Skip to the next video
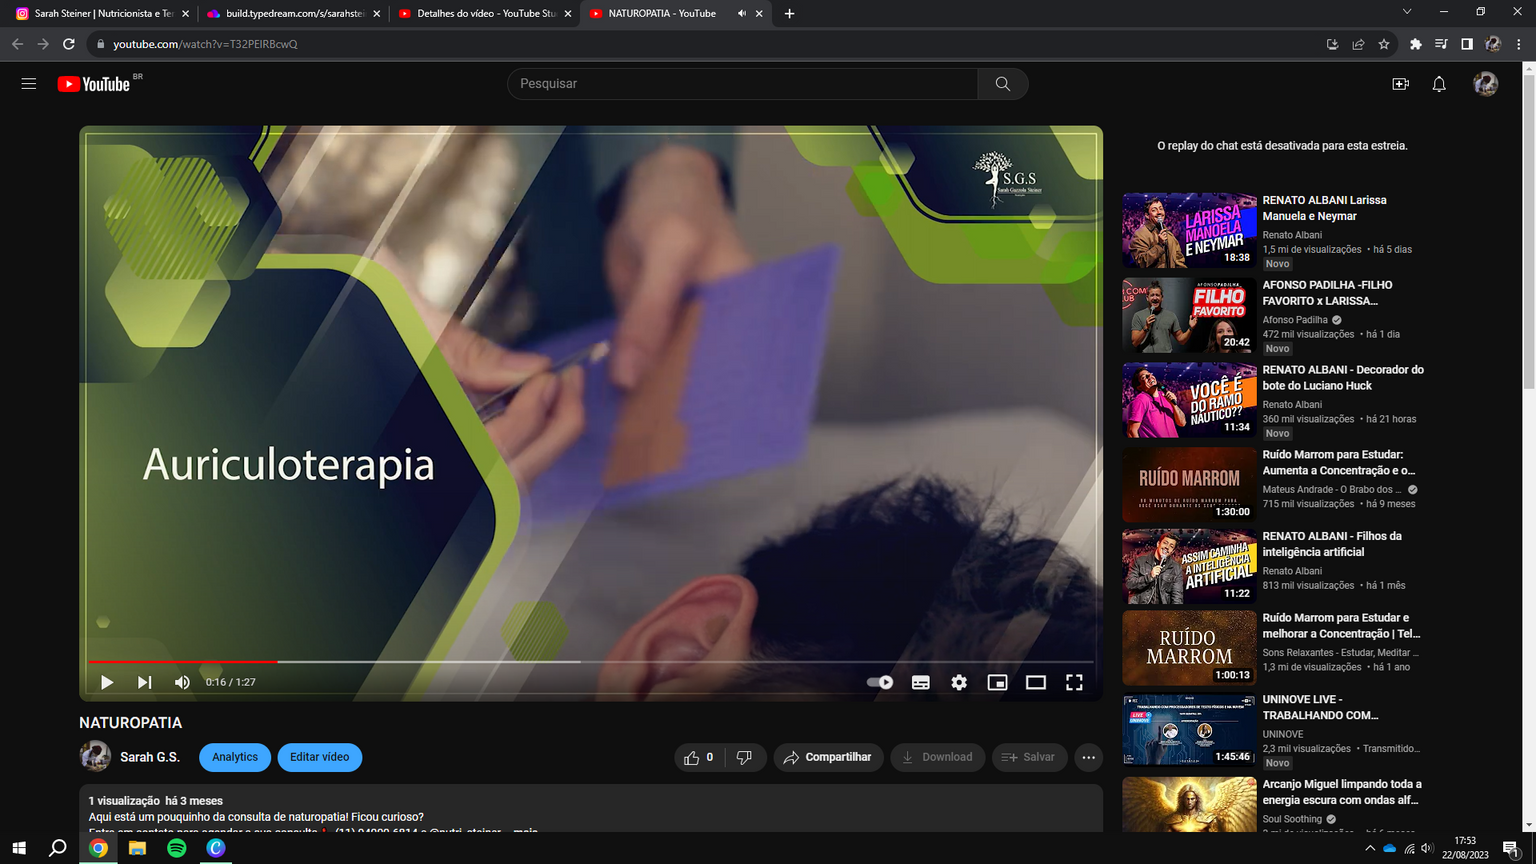This screenshot has width=1536, height=864. pyautogui.click(x=145, y=682)
